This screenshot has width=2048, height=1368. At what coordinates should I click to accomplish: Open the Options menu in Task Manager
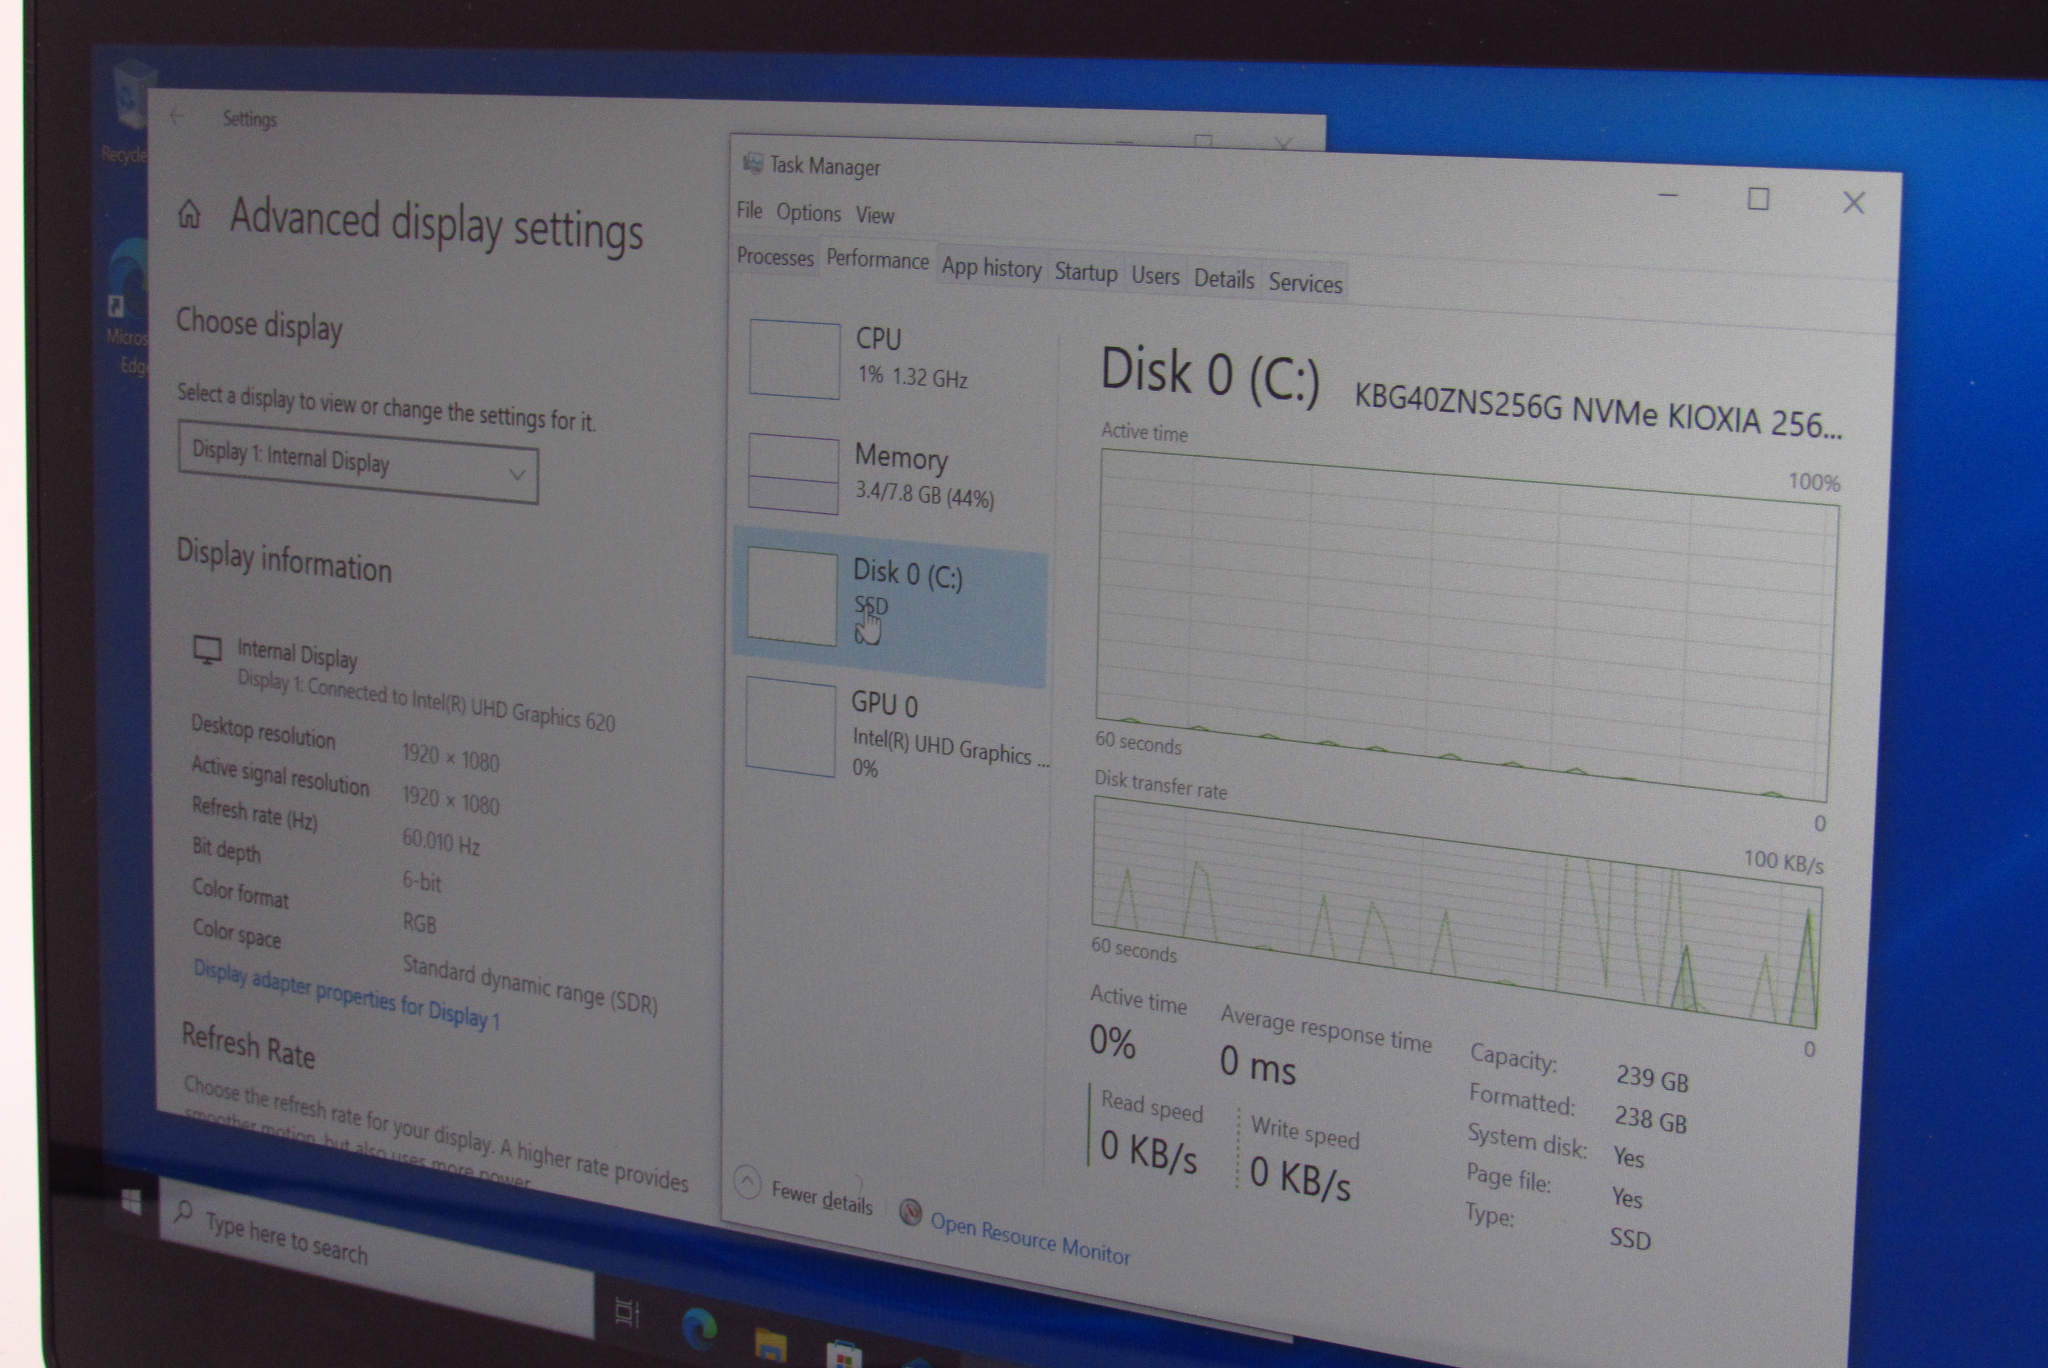[x=808, y=213]
